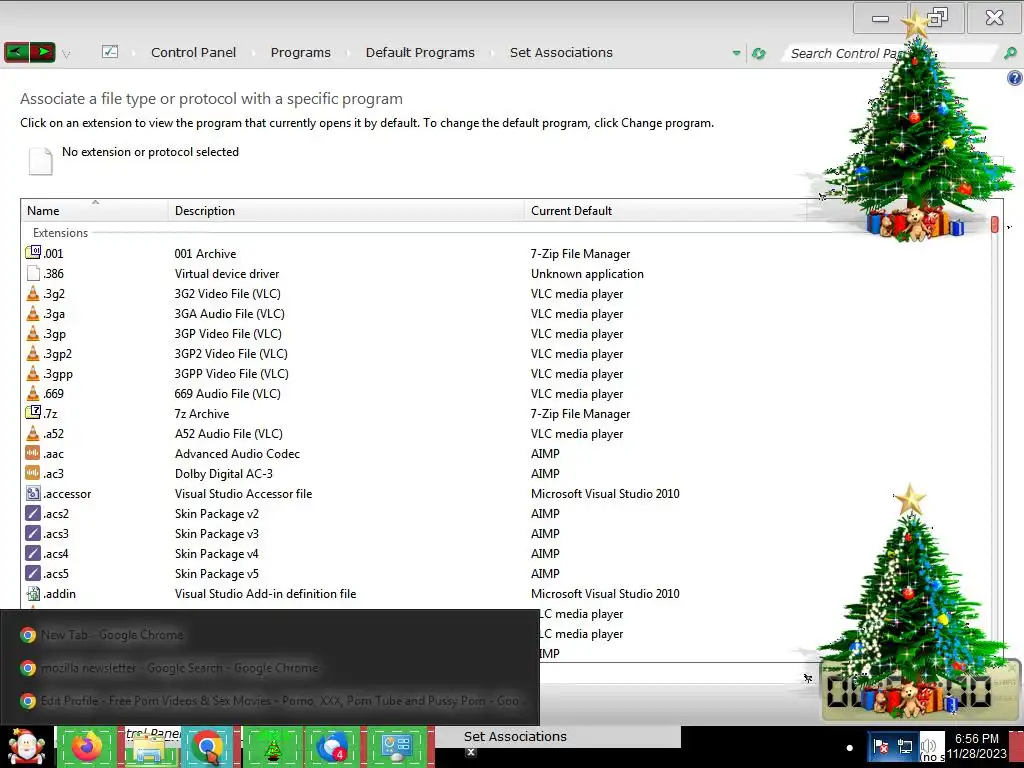Click '3GPP Video File (VLC)' description

pos(231,374)
